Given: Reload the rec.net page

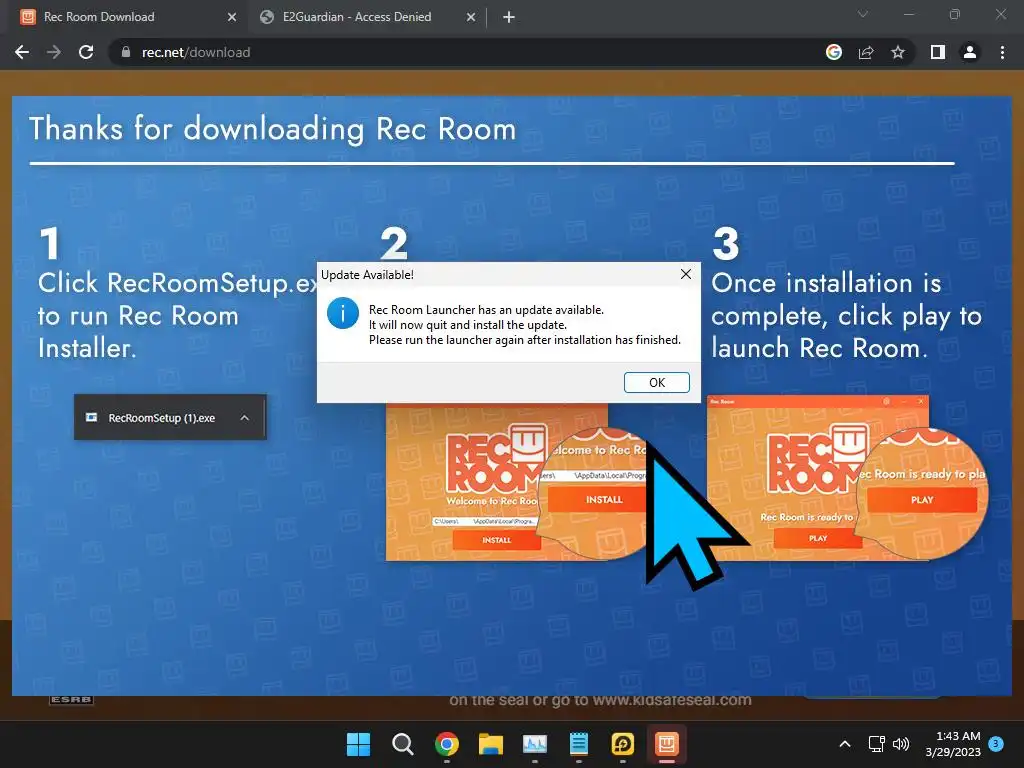Looking at the screenshot, I should click(x=86, y=52).
